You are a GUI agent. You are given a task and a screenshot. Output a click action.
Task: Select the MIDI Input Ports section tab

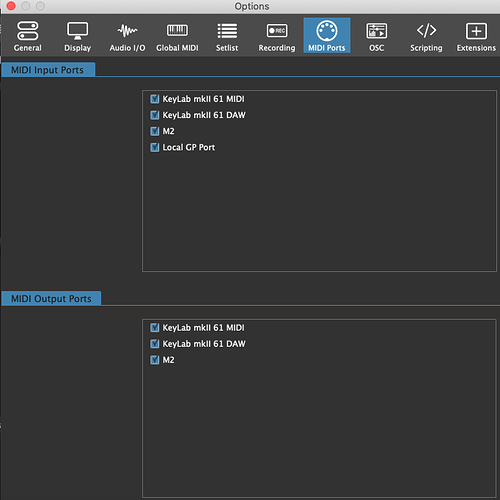(x=48, y=70)
